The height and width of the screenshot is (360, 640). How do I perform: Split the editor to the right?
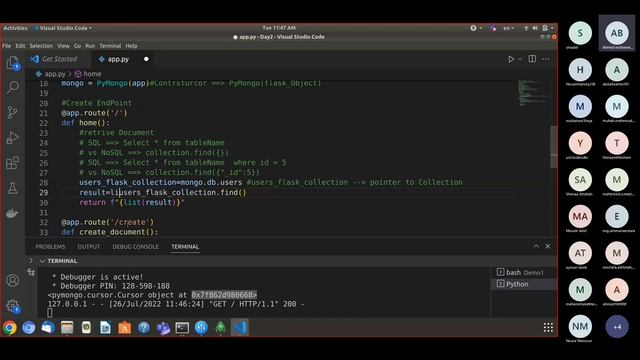point(532,59)
